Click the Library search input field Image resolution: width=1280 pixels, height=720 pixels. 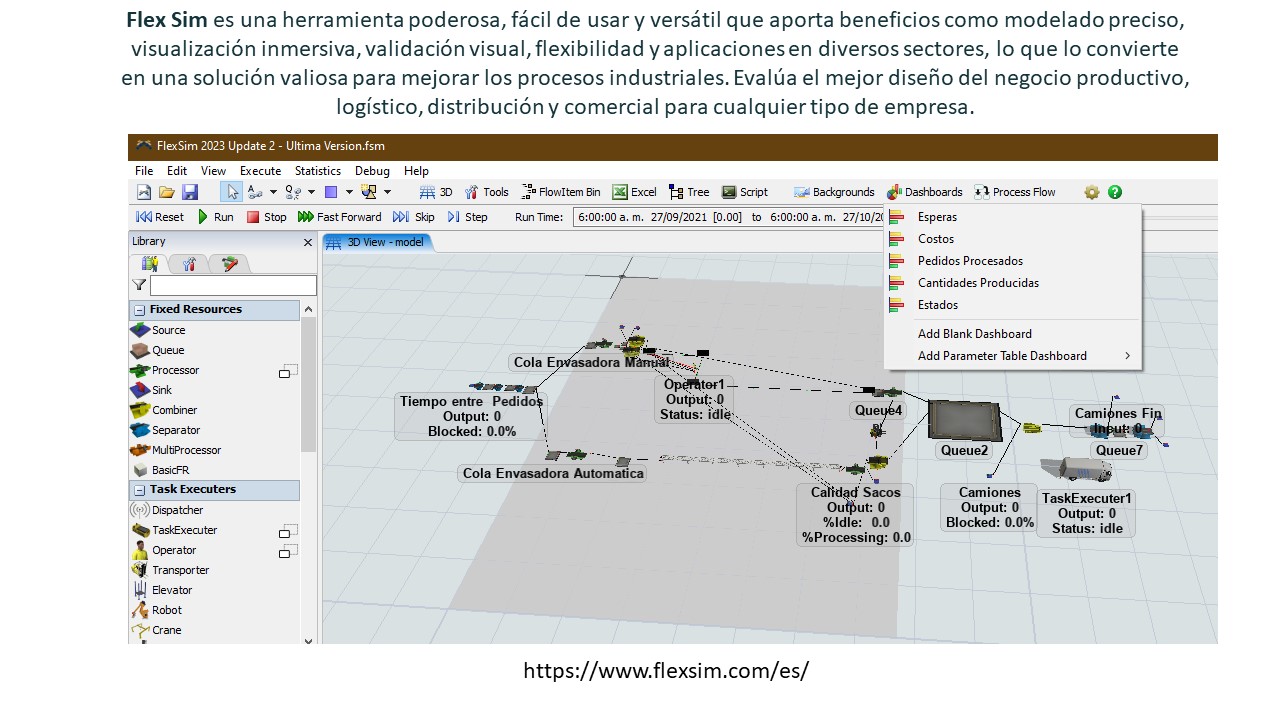click(233, 286)
